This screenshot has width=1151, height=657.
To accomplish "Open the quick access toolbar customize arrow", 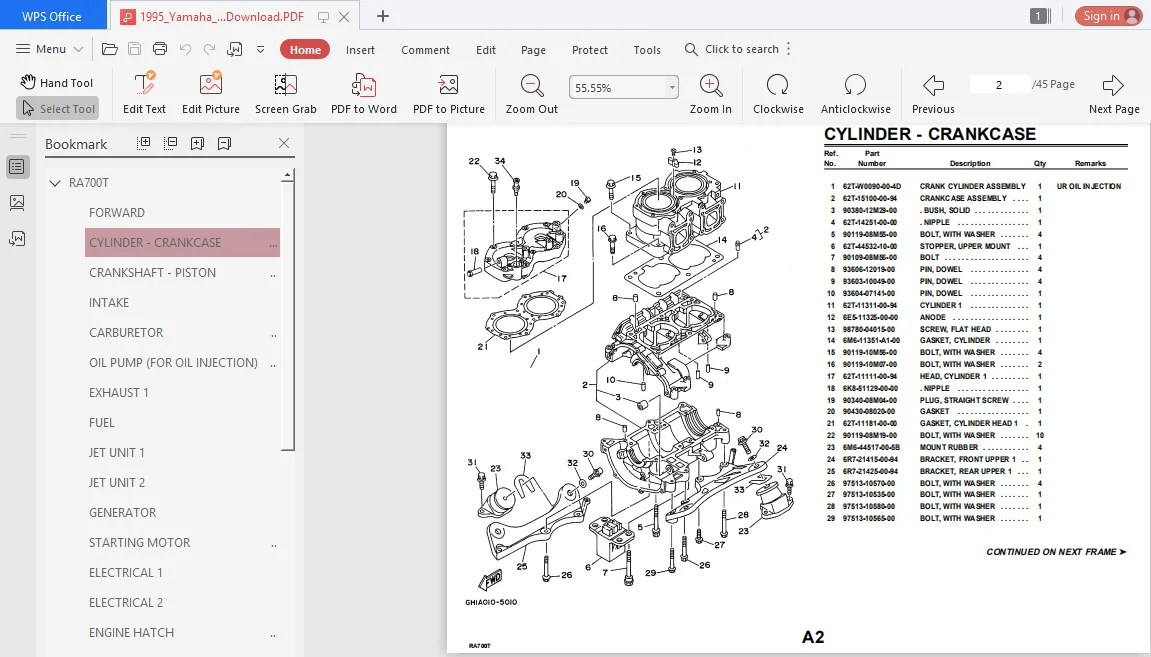I will tap(261, 50).
